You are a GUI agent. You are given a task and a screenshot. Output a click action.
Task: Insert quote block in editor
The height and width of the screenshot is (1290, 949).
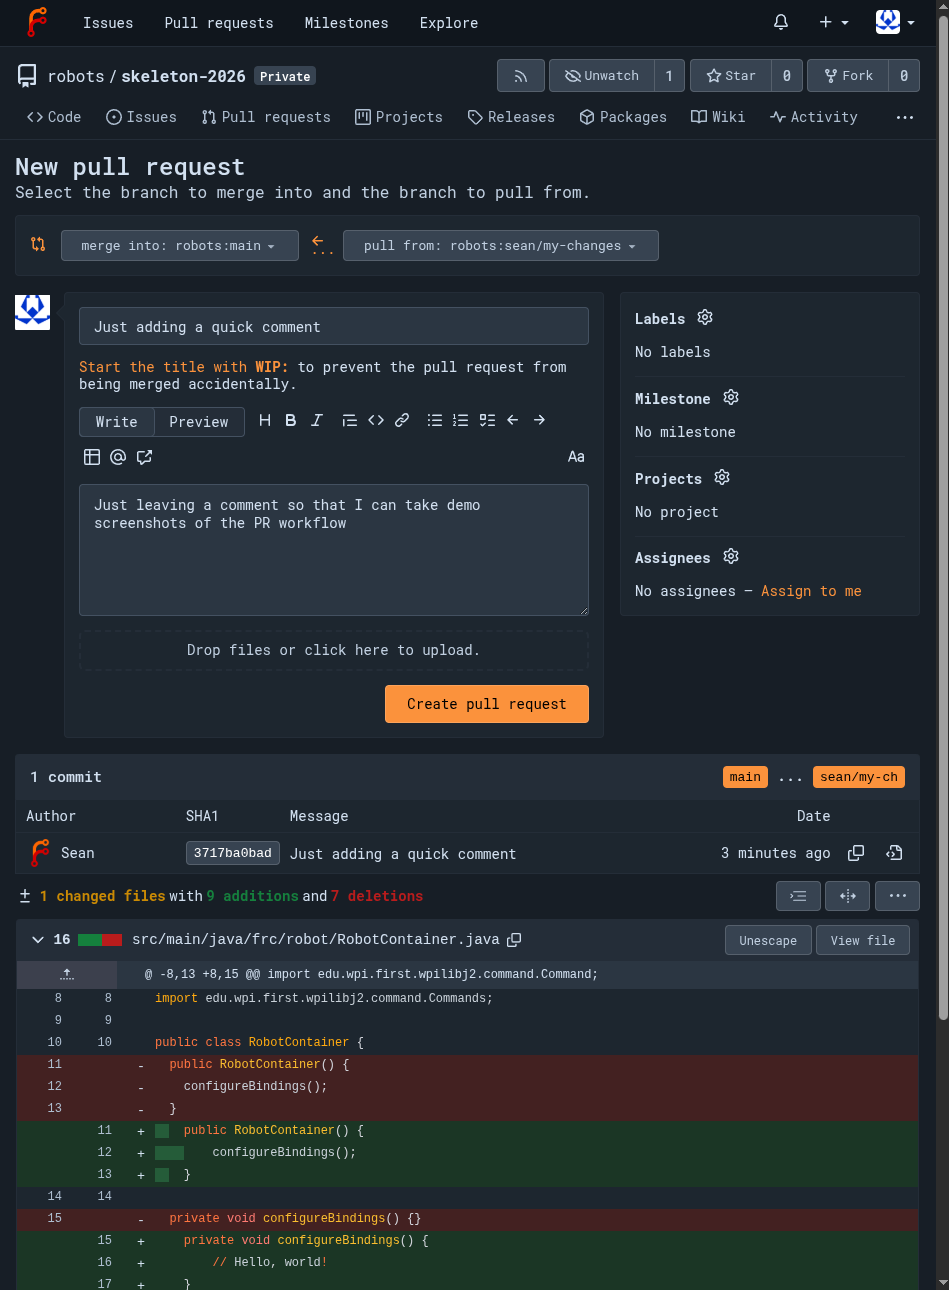[349, 420]
